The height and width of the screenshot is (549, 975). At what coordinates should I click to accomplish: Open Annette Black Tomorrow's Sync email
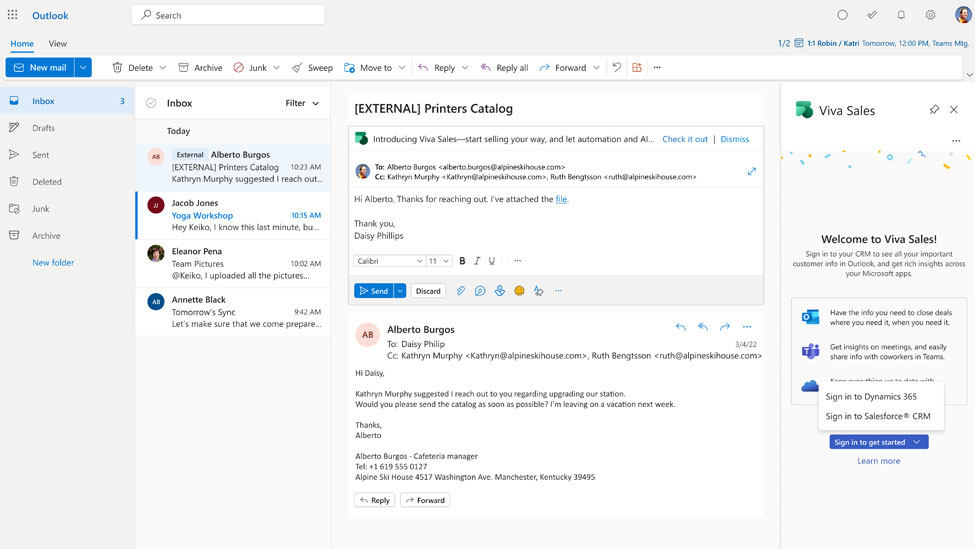click(x=233, y=311)
